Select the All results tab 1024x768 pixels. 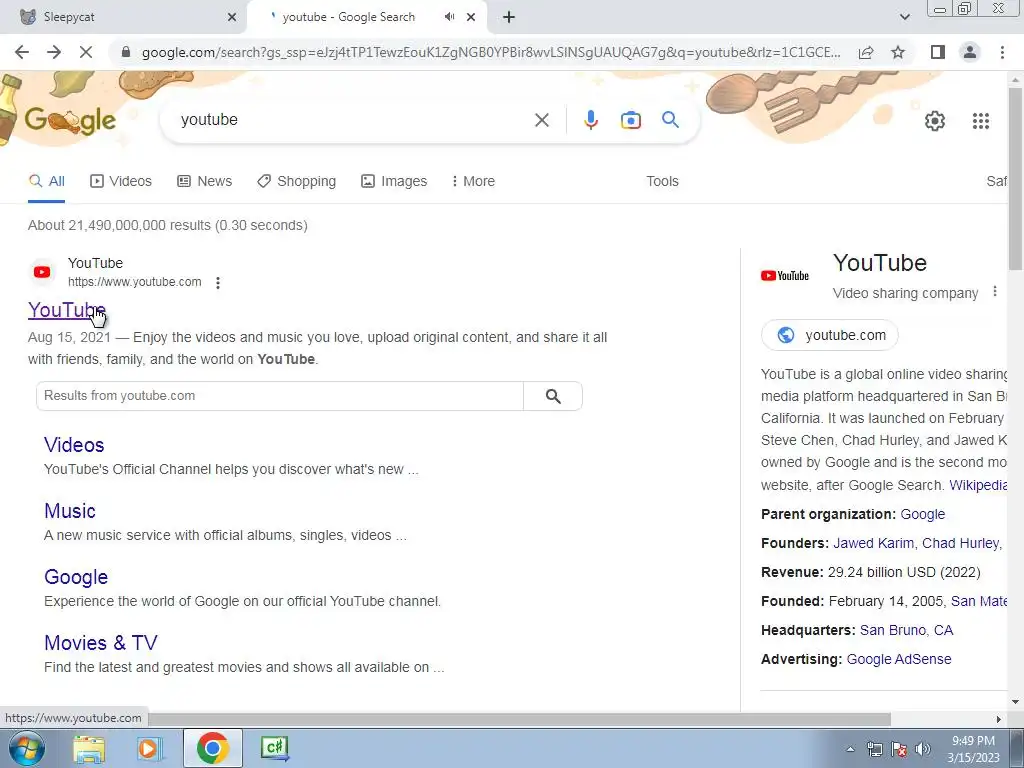[46, 181]
